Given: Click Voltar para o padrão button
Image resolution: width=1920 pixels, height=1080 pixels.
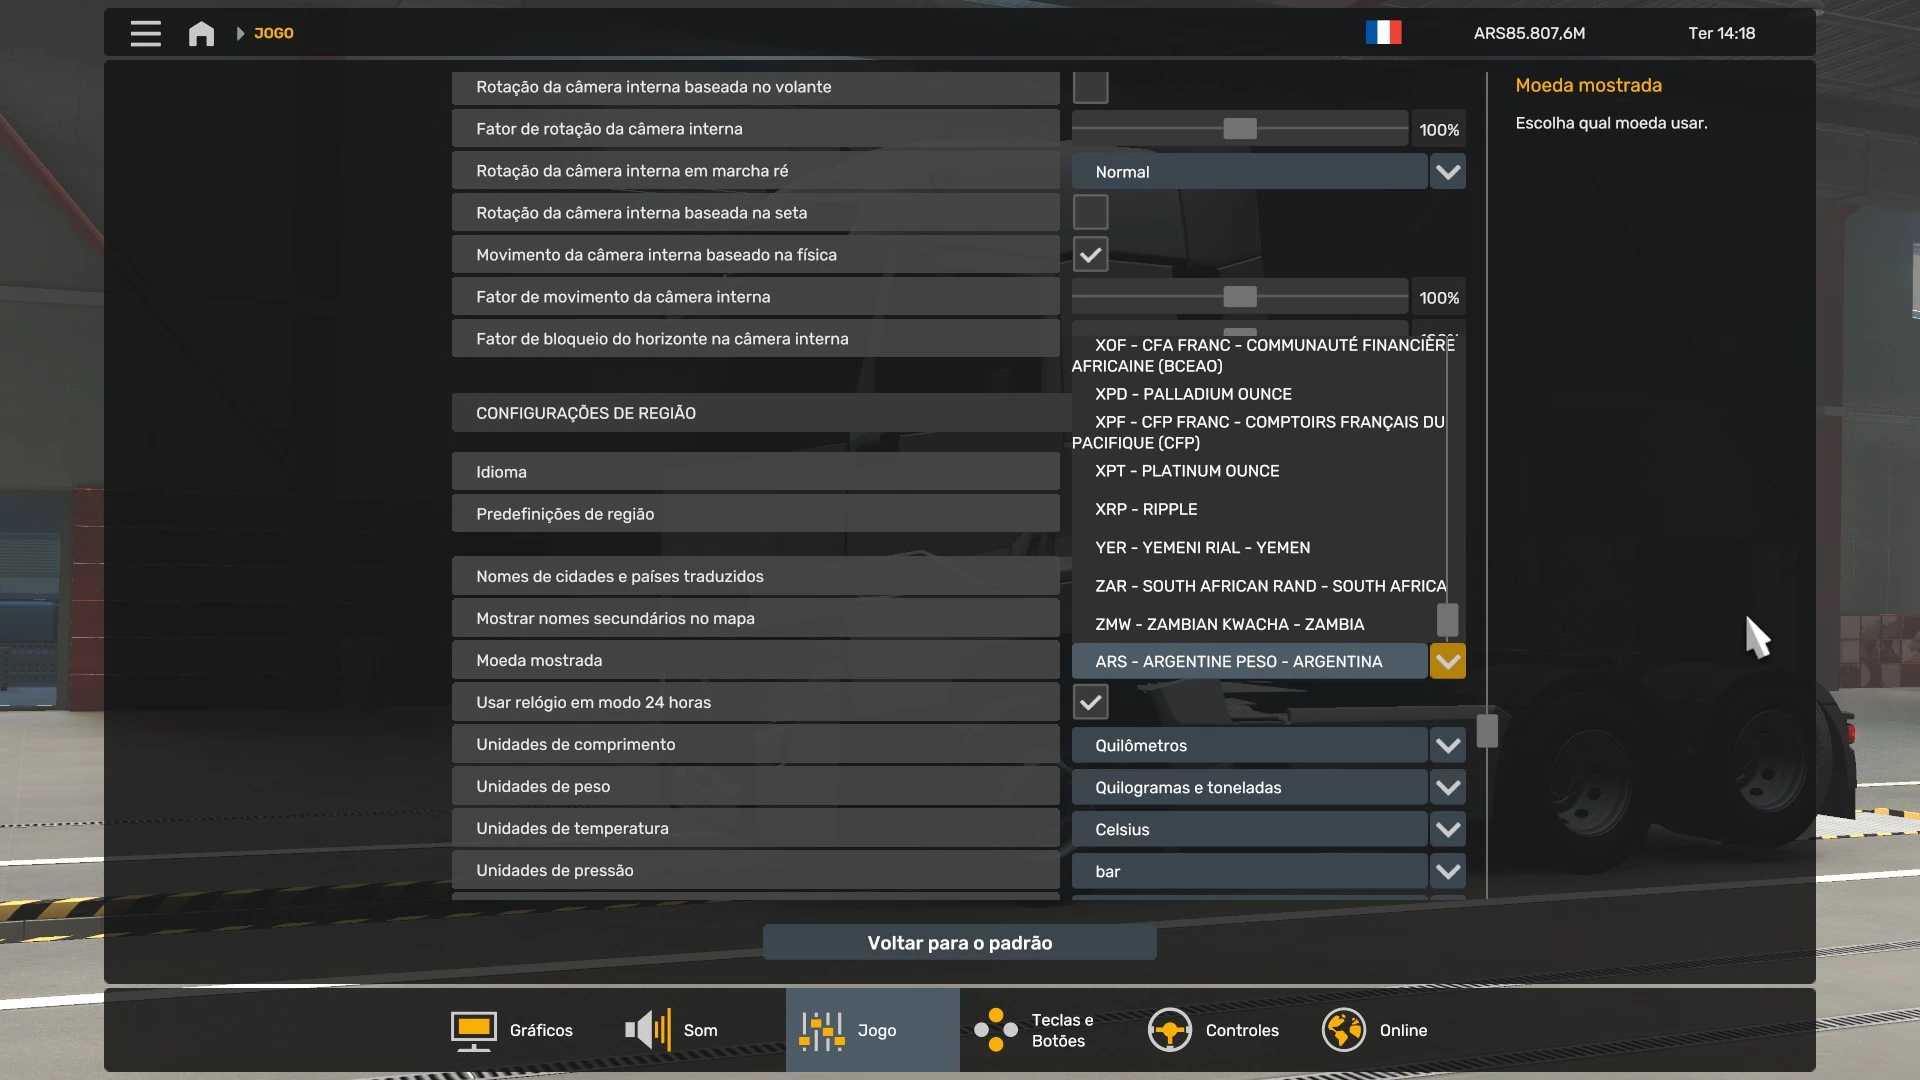Looking at the screenshot, I should (x=959, y=942).
